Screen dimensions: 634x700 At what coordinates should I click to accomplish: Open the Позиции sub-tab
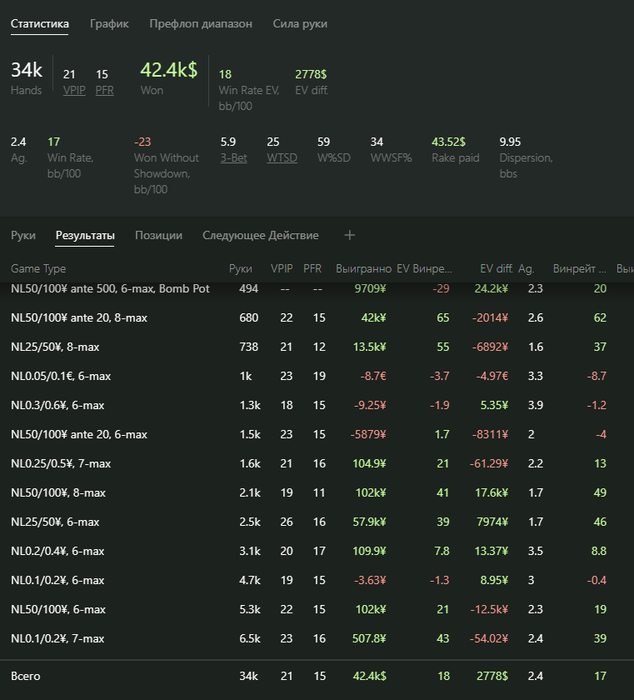158,235
